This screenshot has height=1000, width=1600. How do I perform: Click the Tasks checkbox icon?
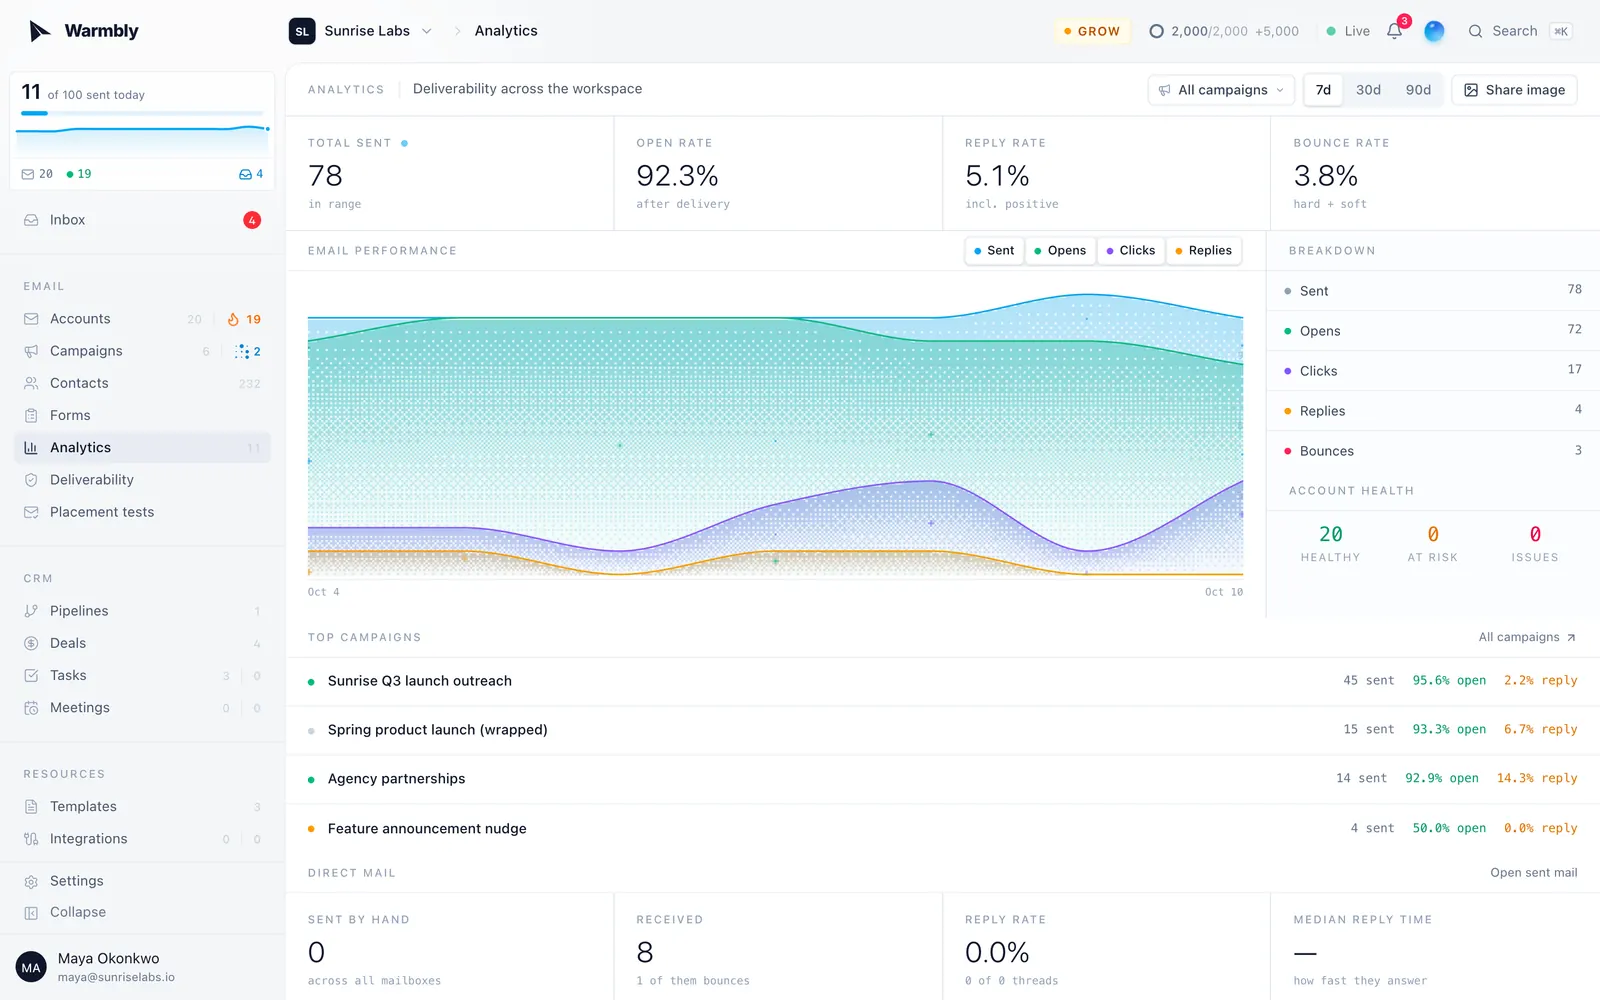tap(31, 675)
